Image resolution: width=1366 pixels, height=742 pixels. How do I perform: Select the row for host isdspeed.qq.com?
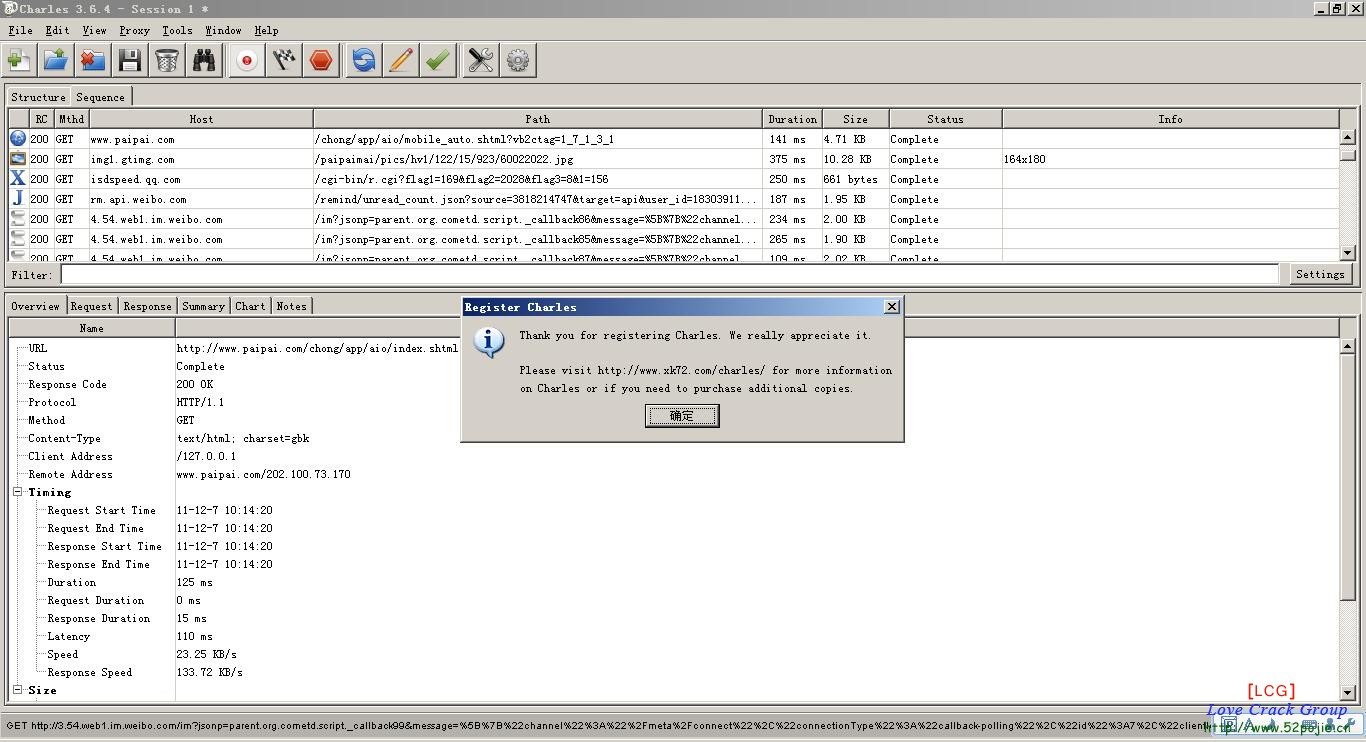pos(674,179)
